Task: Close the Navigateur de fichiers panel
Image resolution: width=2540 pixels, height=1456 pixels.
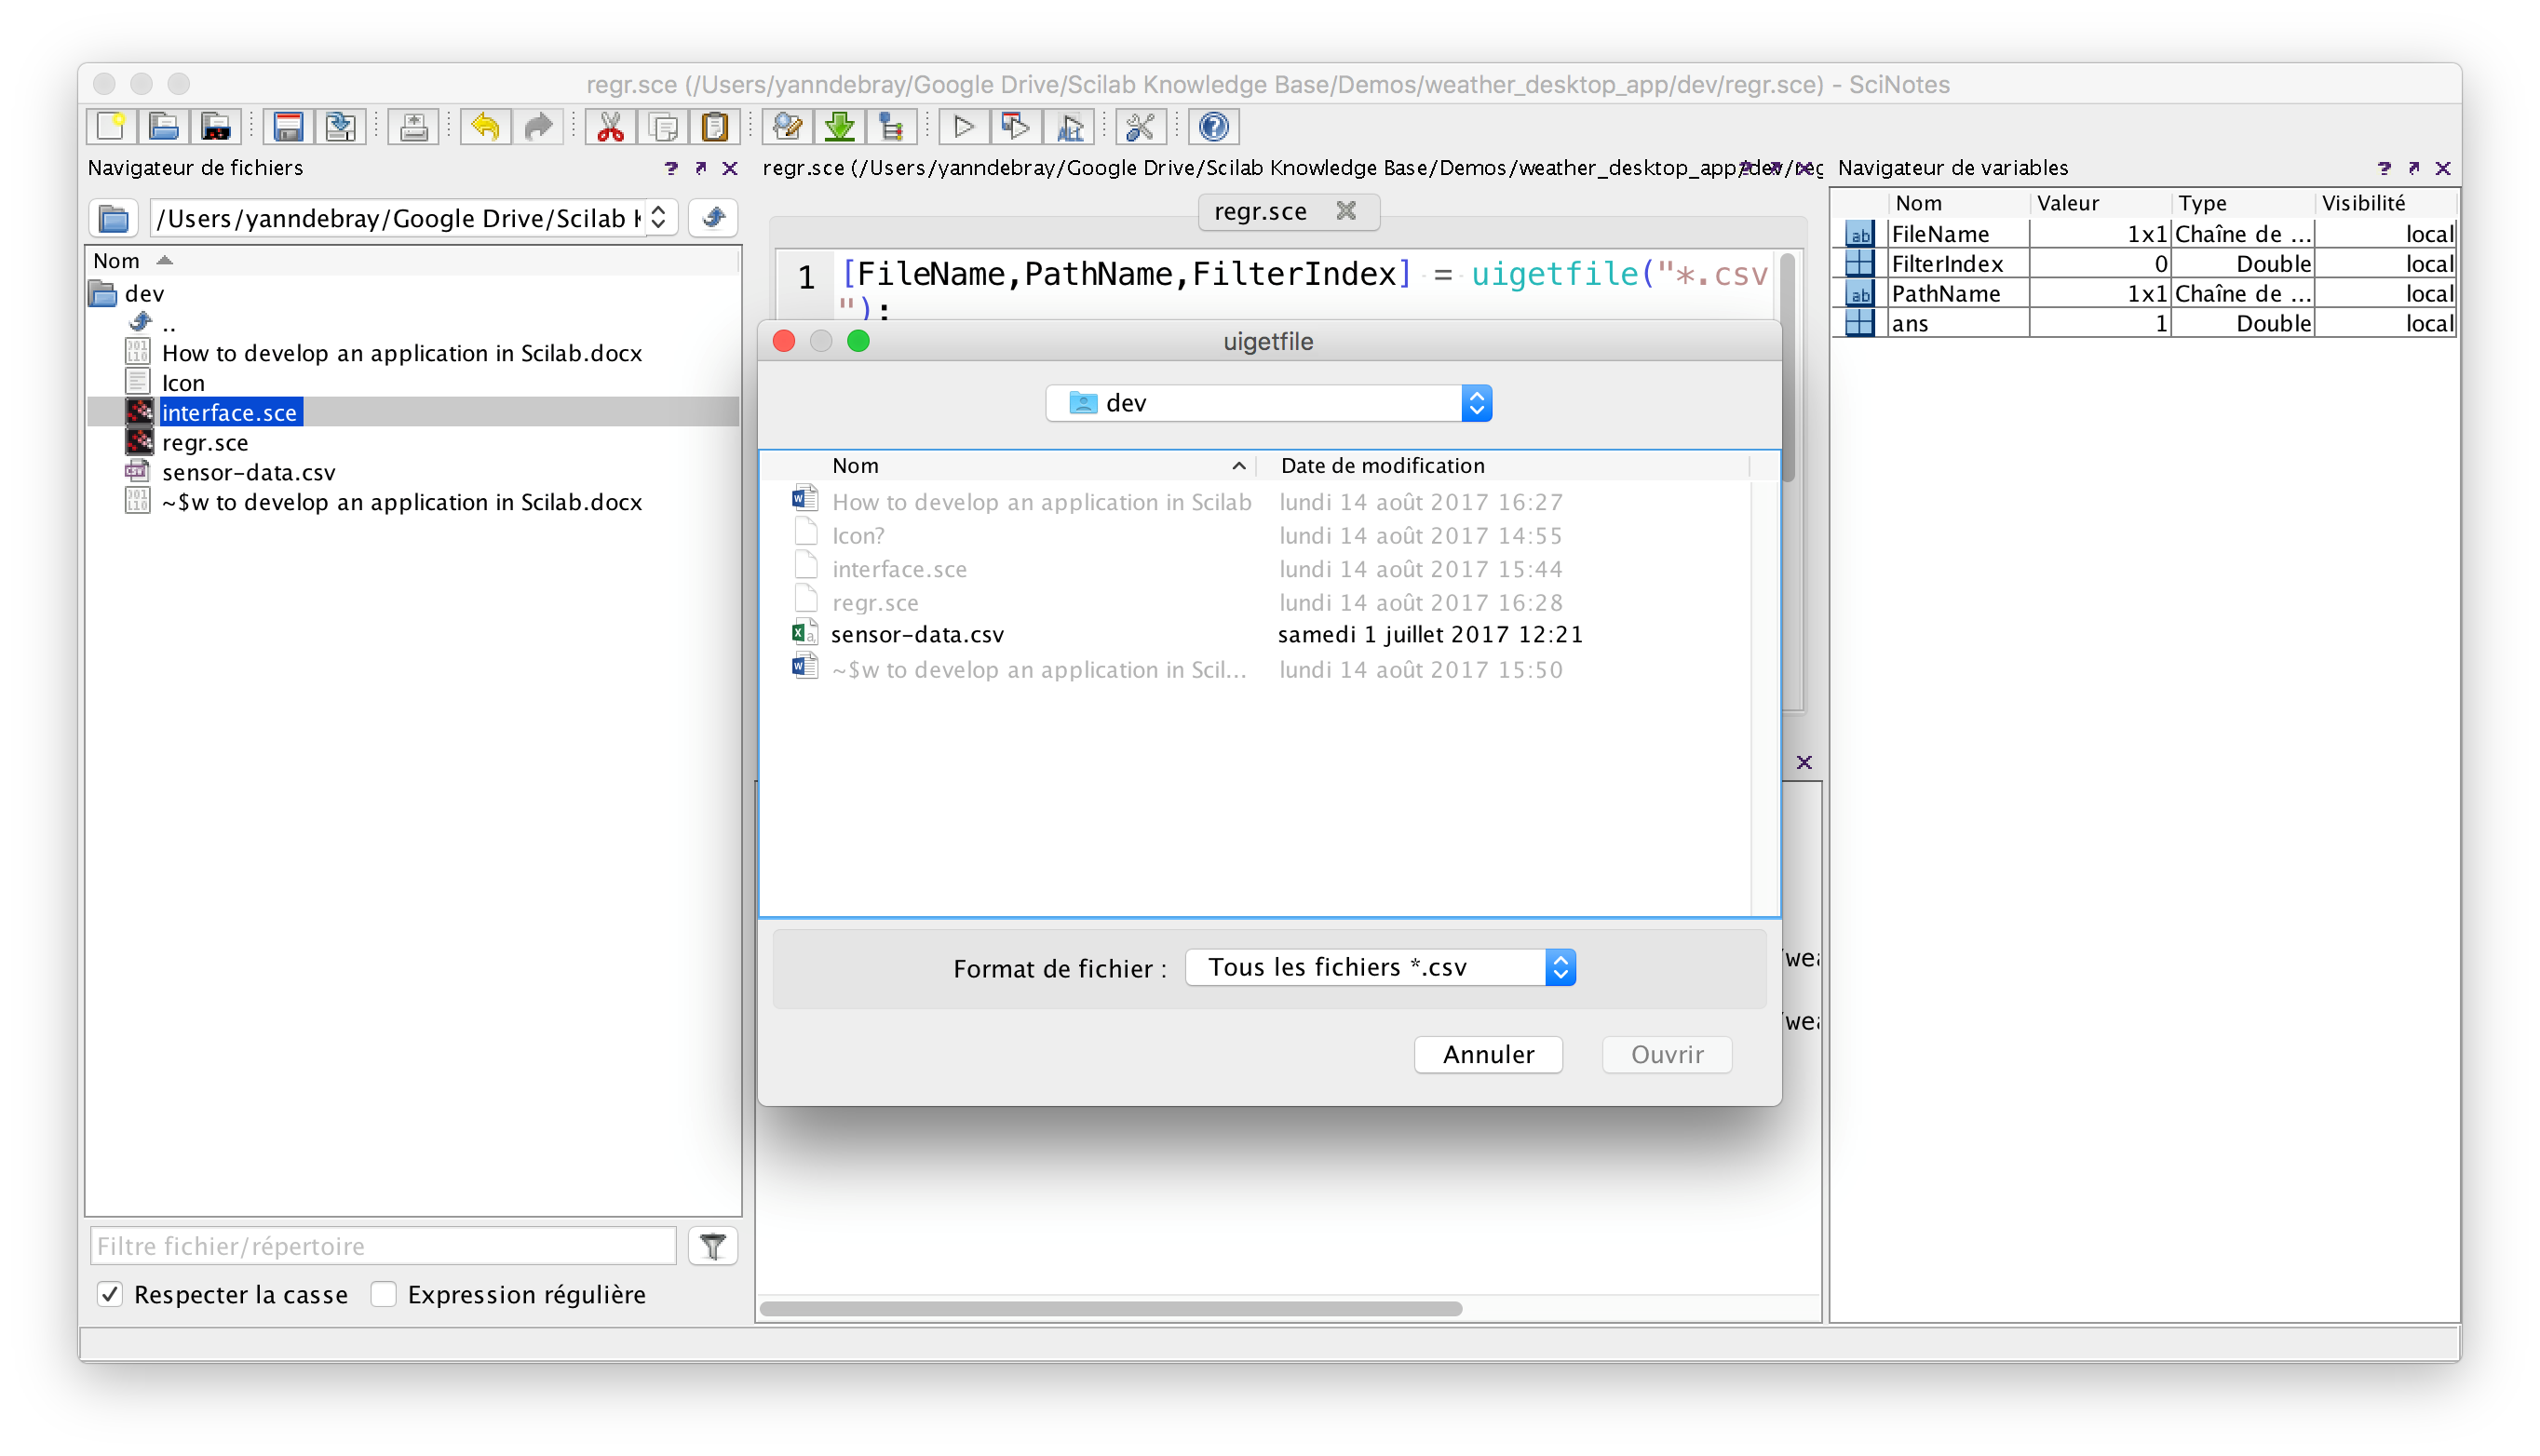Action: pyautogui.click(x=730, y=168)
